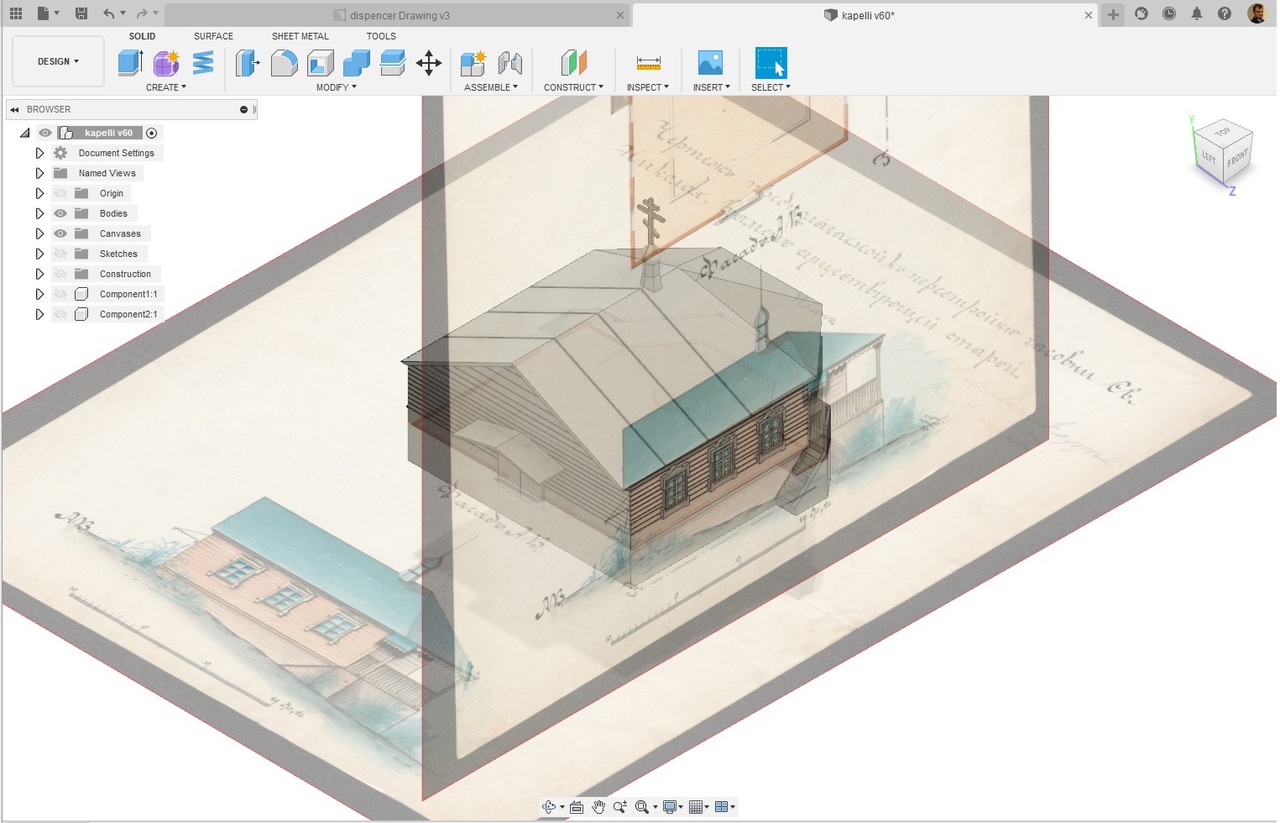Image resolution: width=1280 pixels, height=823 pixels.
Task: Click the Look At icon in navigation bar
Action: [x=576, y=807]
